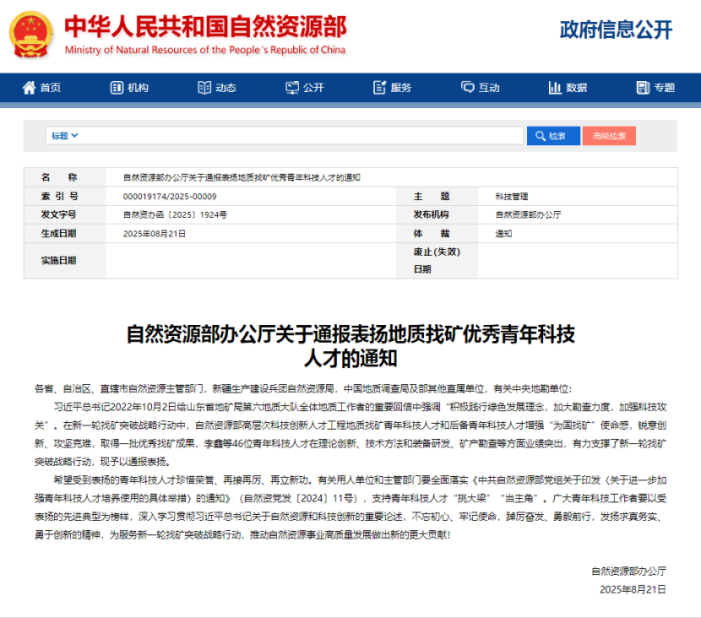Focus the search keyword input field
The width and height of the screenshot is (701, 618).
pos(300,135)
